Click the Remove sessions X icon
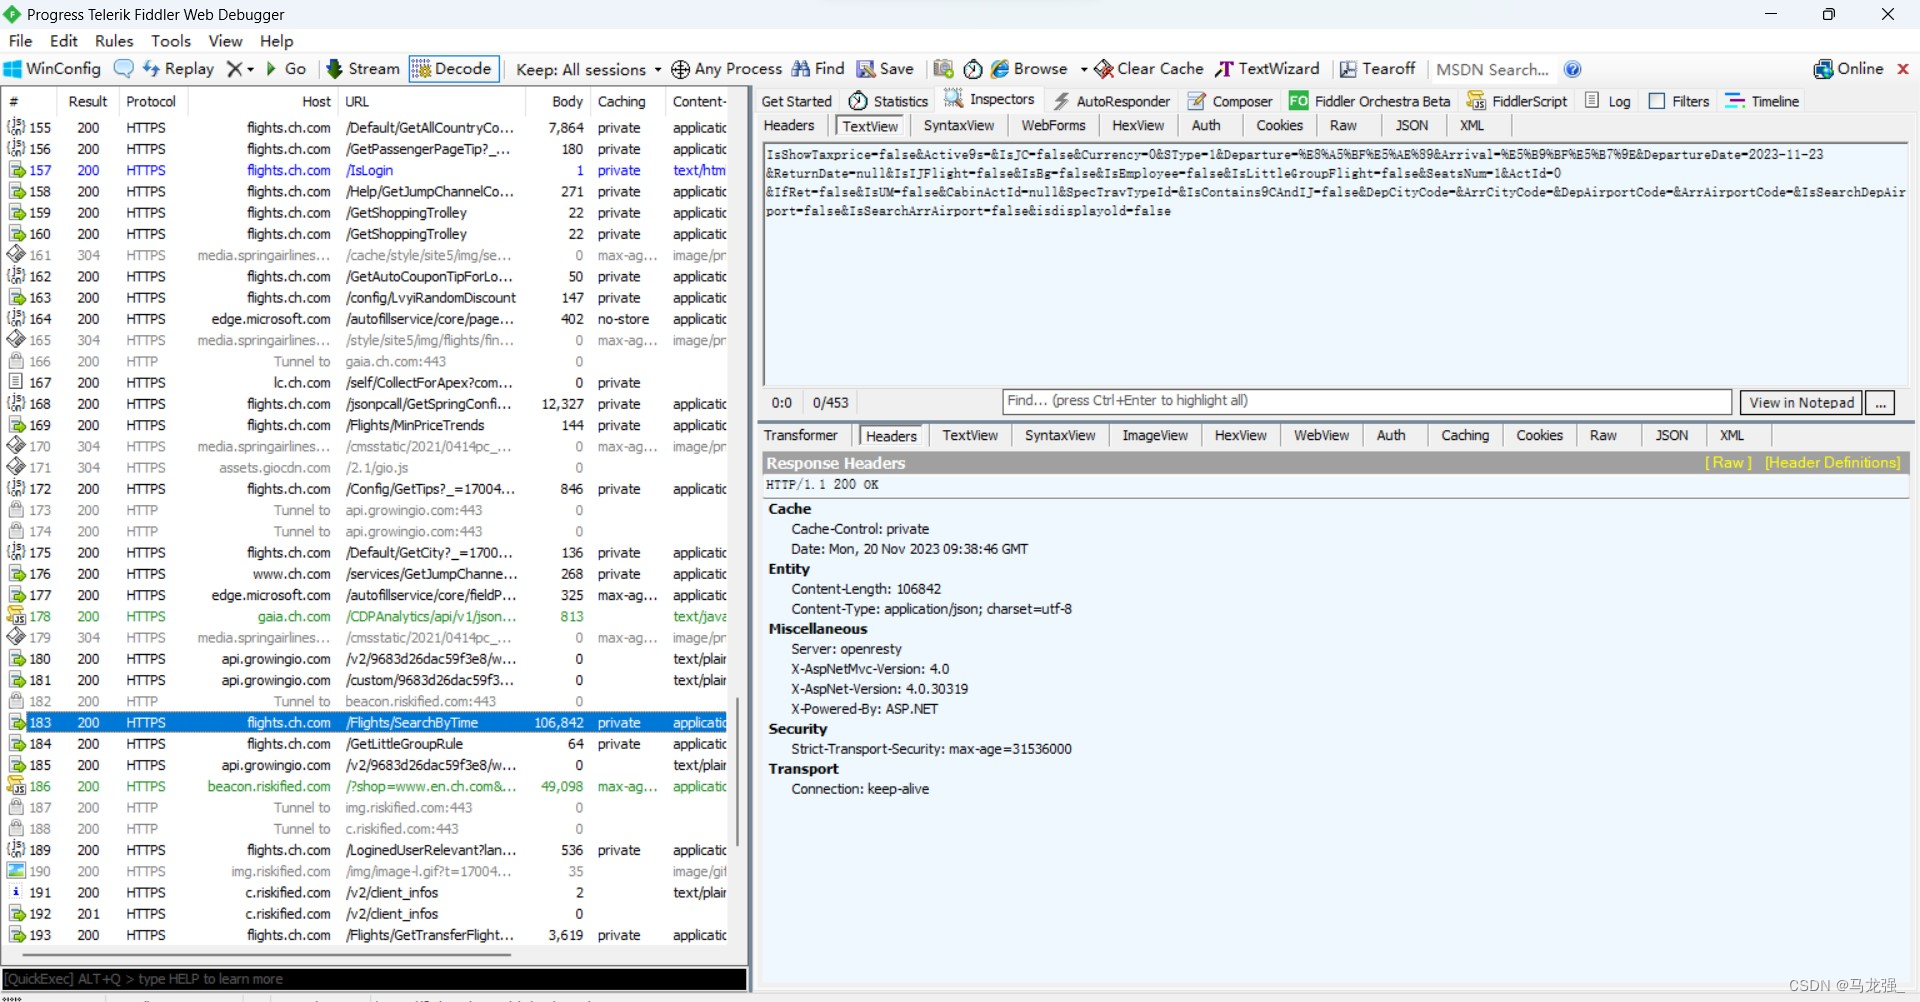Viewport: 1920px width, 1002px height. pos(234,69)
